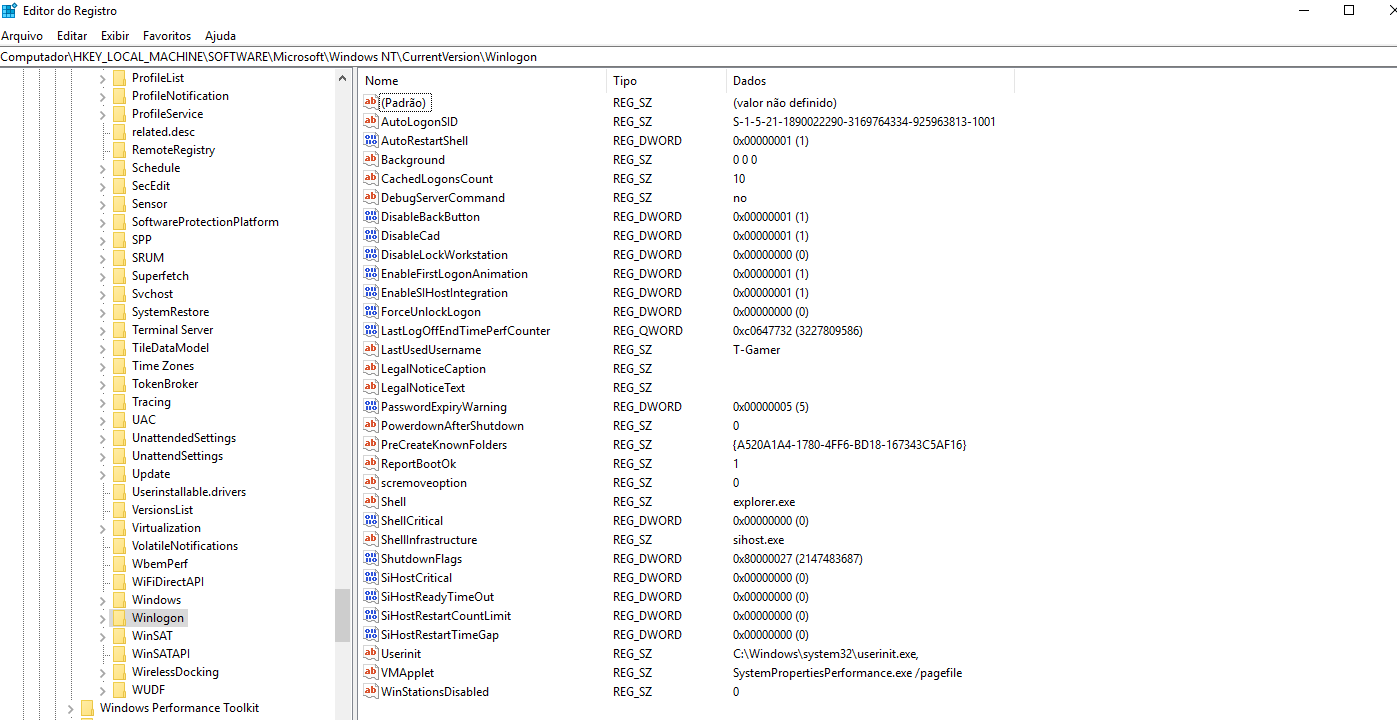Select the UAC key in tree
Screen dimensions: 1397x720
coord(144,420)
